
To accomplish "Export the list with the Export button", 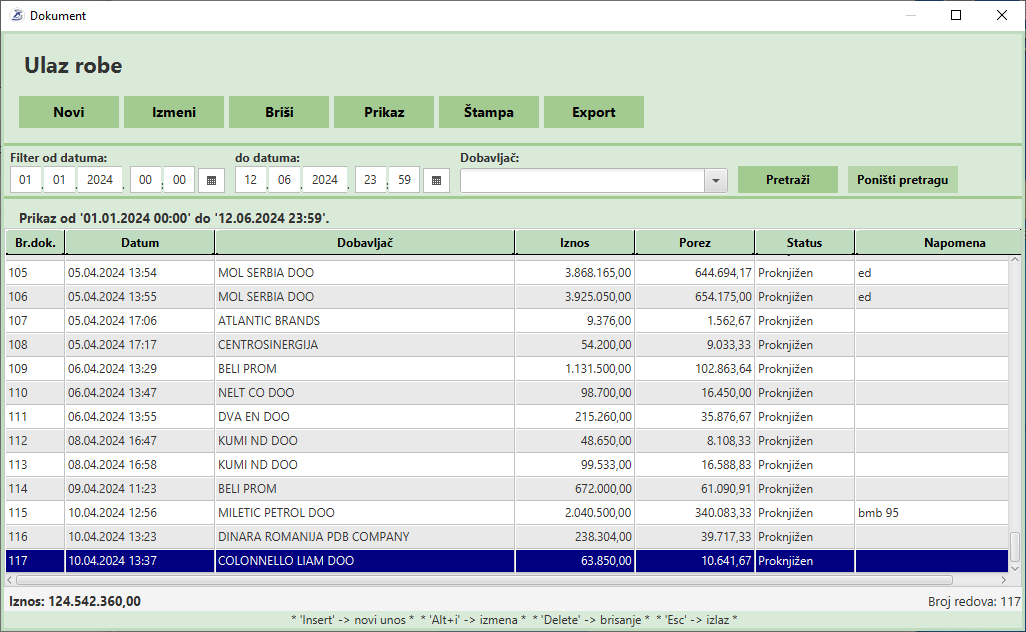I will click(594, 112).
